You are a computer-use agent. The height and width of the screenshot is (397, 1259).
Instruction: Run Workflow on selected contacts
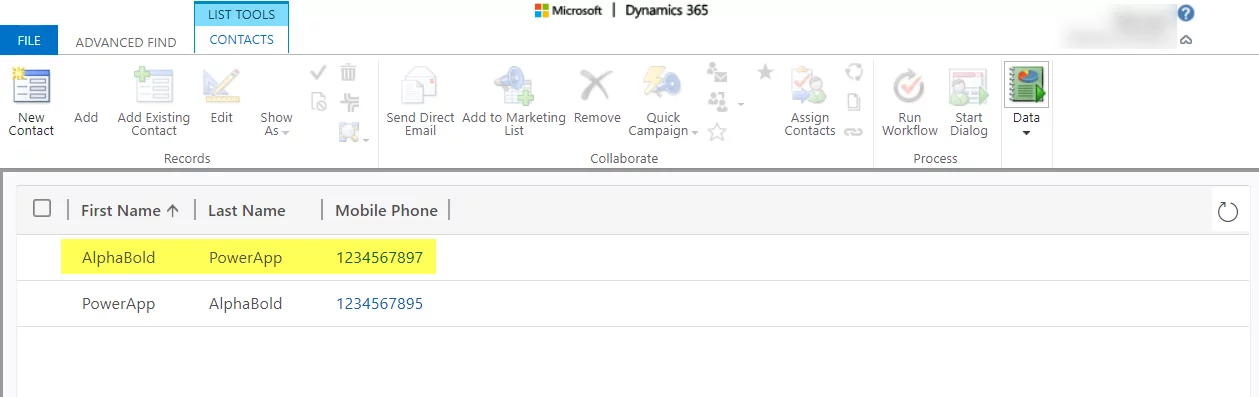(x=910, y=102)
